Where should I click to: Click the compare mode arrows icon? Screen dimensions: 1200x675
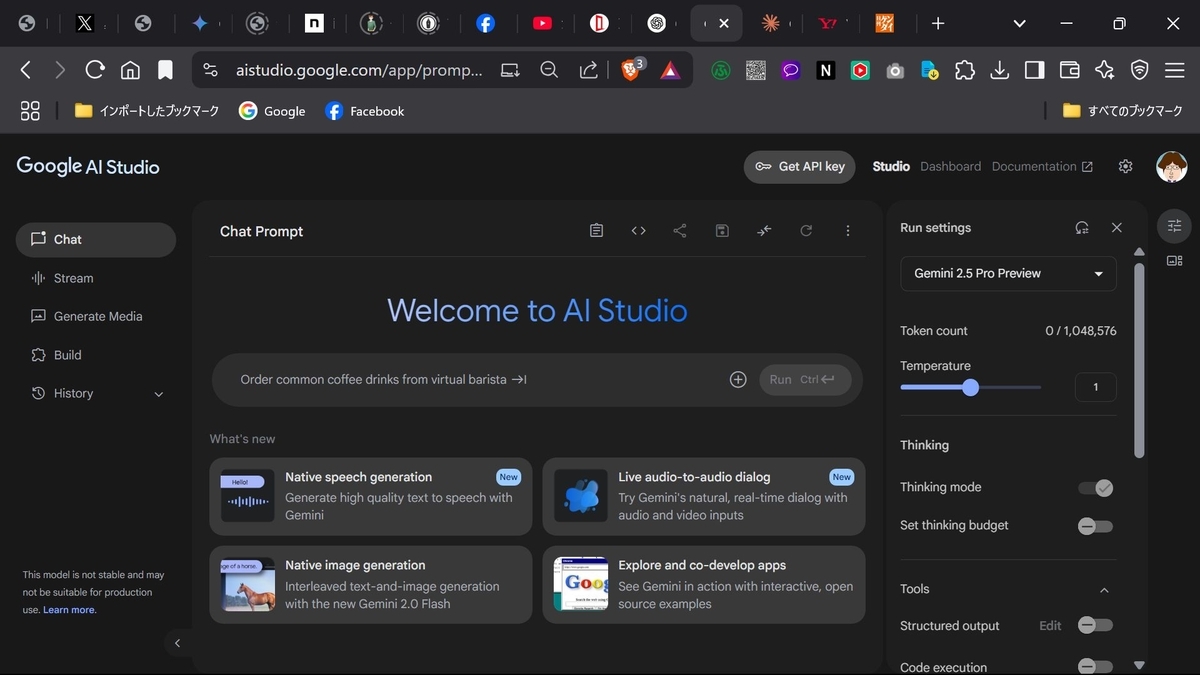[x=764, y=231]
